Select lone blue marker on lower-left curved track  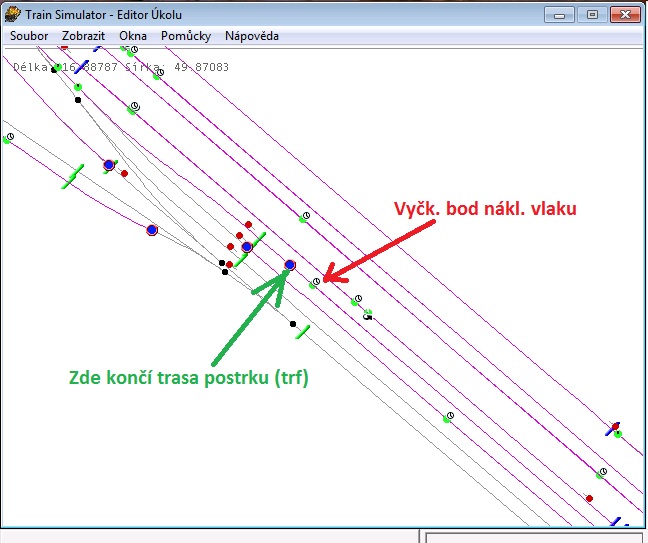pos(152,230)
